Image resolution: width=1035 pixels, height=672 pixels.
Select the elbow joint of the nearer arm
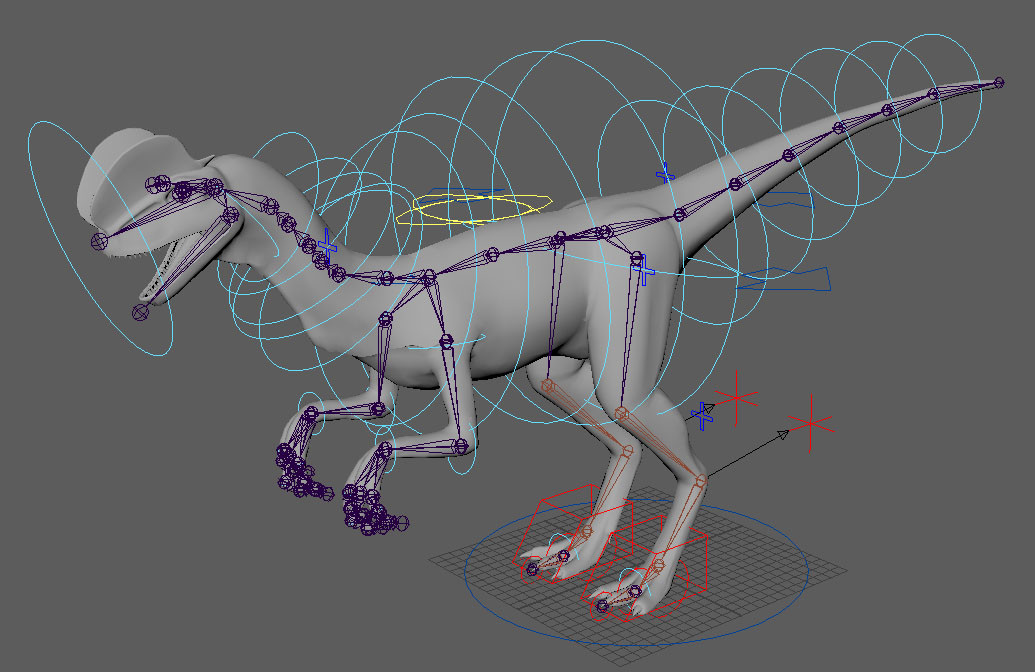tap(463, 446)
